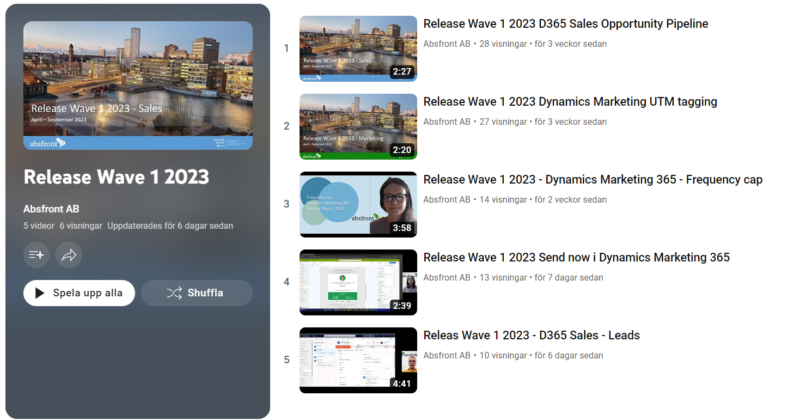Image resolution: width=800 pixels, height=420 pixels.
Task: Click the 2:20 duration badge
Action: [x=402, y=150]
